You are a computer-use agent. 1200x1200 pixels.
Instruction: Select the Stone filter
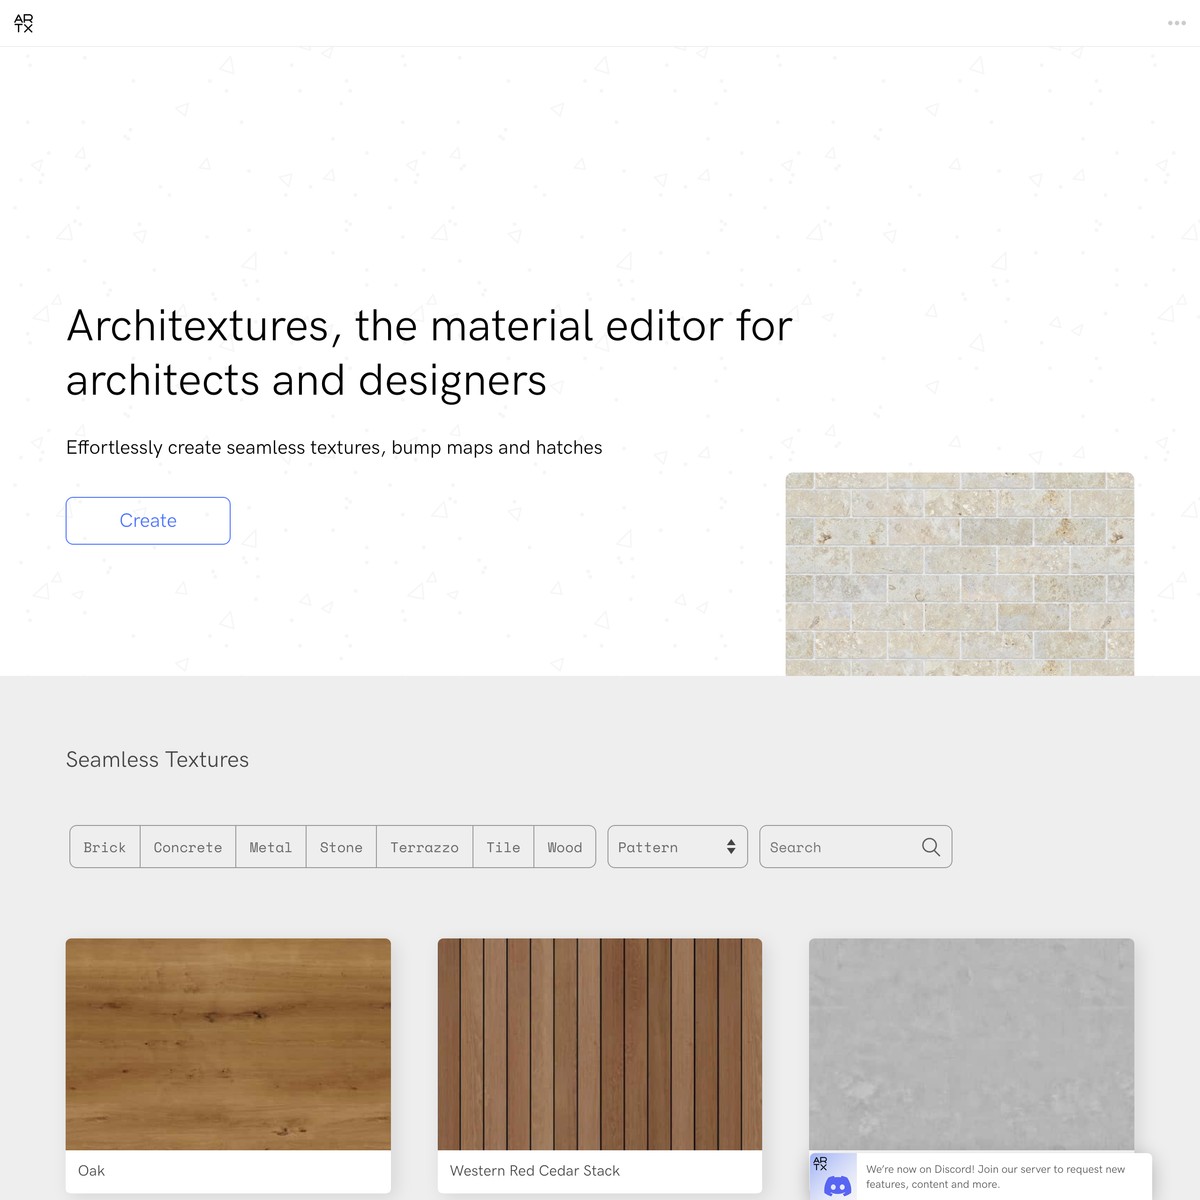(x=340, y=846)
